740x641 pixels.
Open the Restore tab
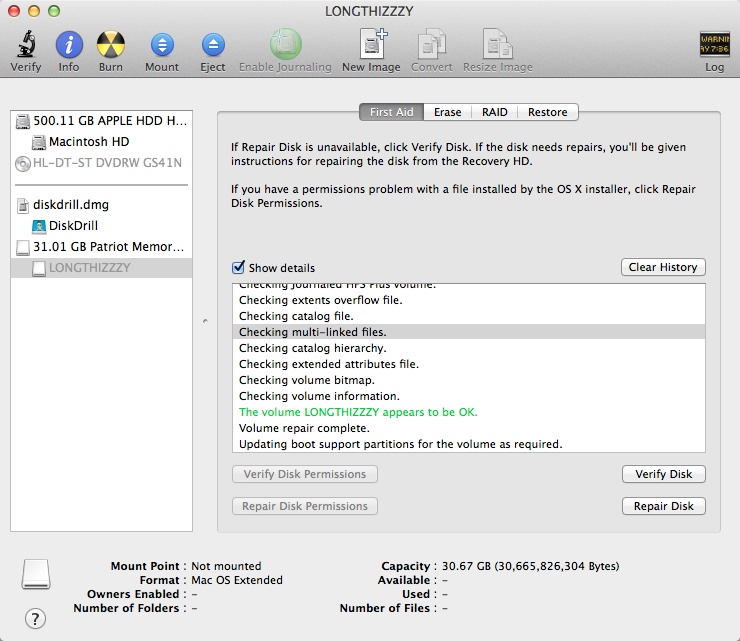pyautogui.click(x=547, y=112)
